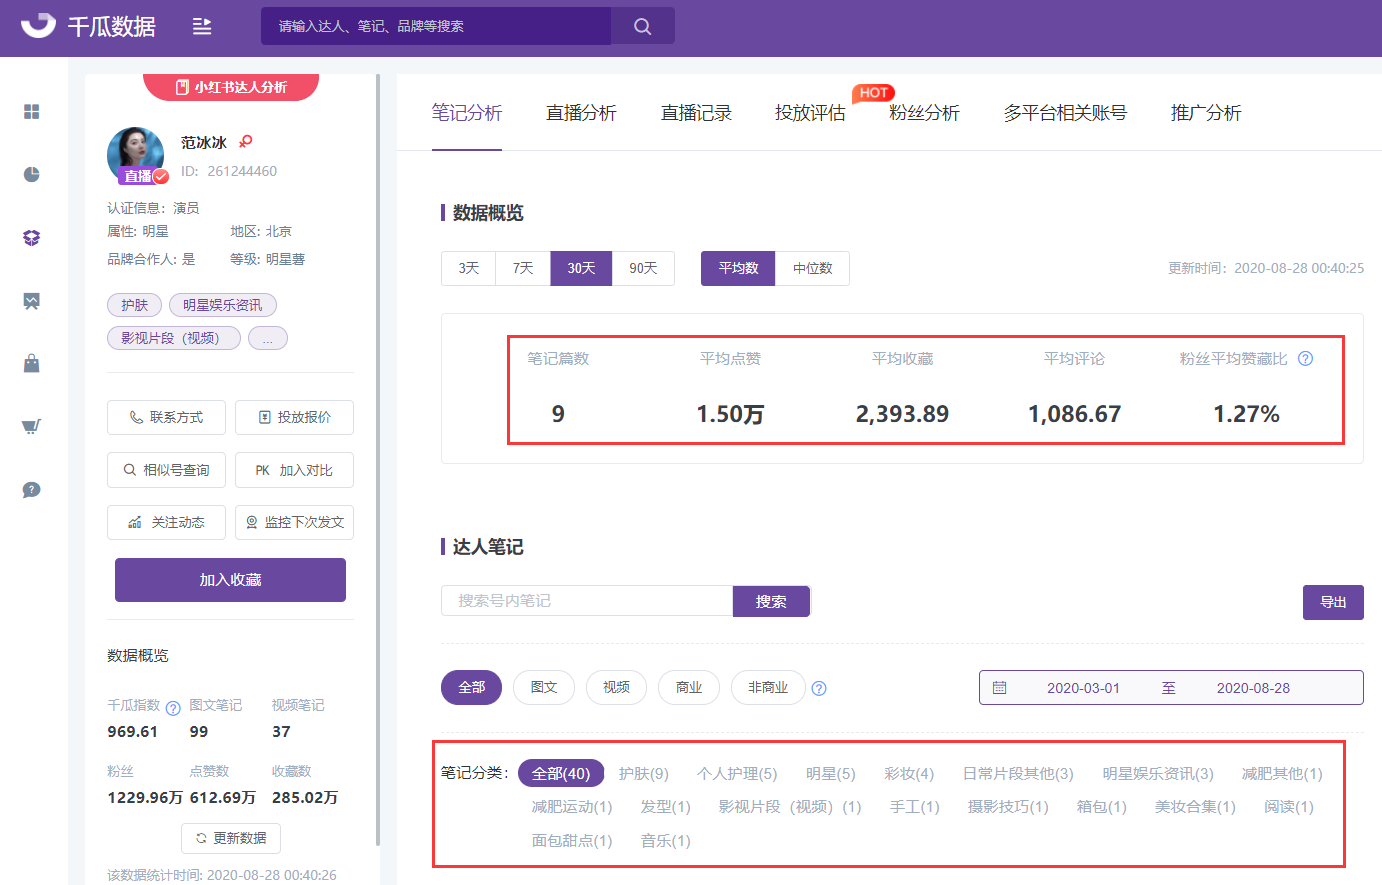Select 中位数 statistic mode

pos(812,268)
